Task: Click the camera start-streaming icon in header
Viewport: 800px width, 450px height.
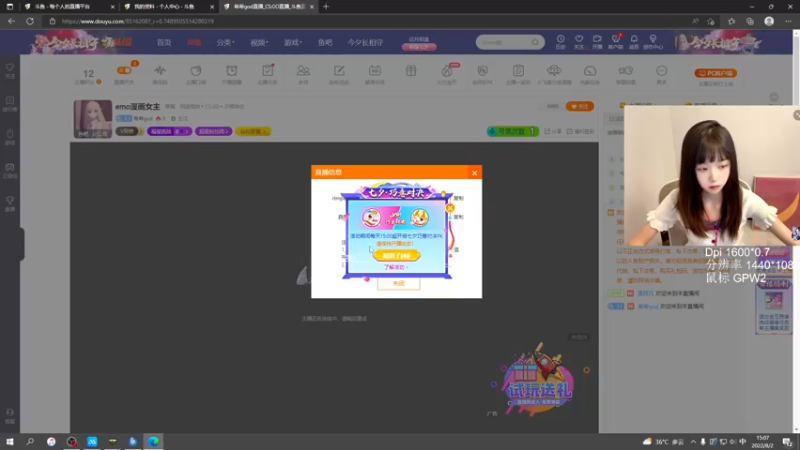Action: point(597,39)
